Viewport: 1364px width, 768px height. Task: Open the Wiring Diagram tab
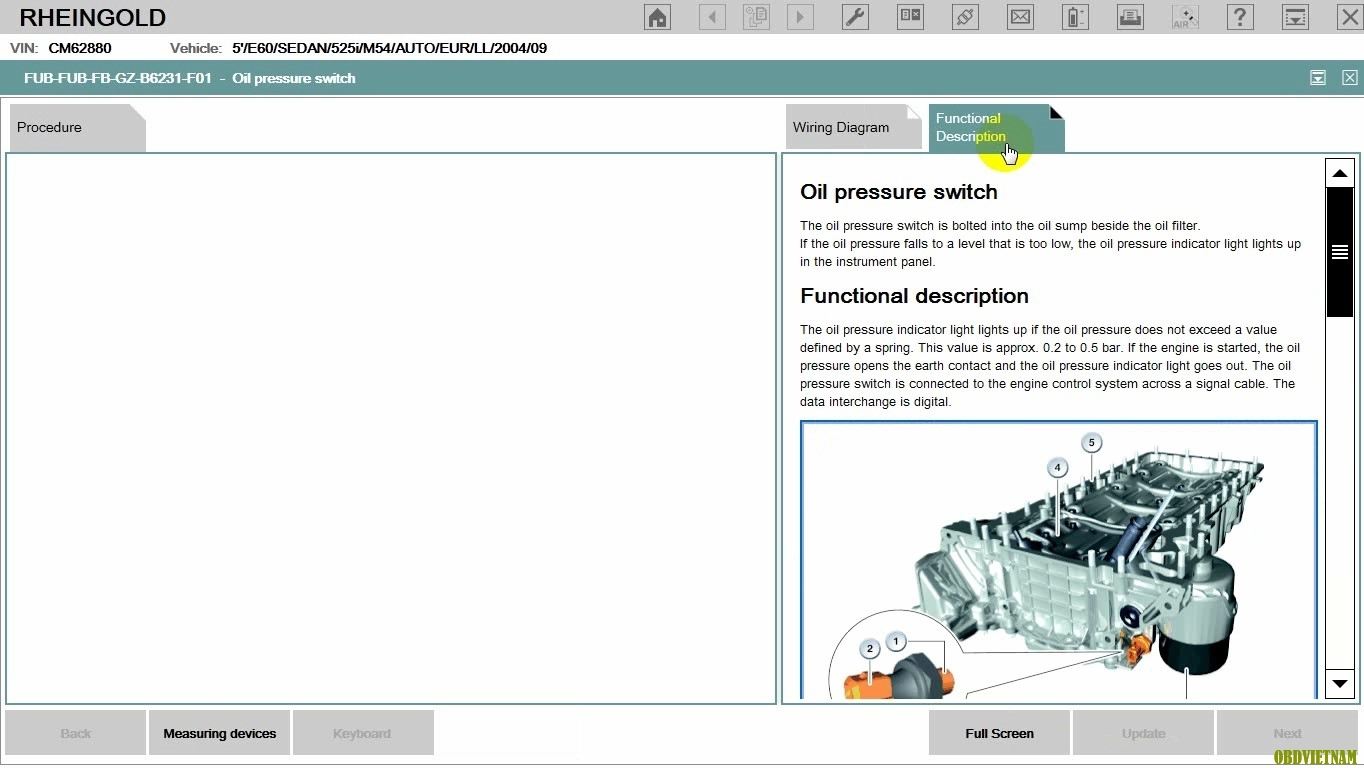tap(853, 128)
